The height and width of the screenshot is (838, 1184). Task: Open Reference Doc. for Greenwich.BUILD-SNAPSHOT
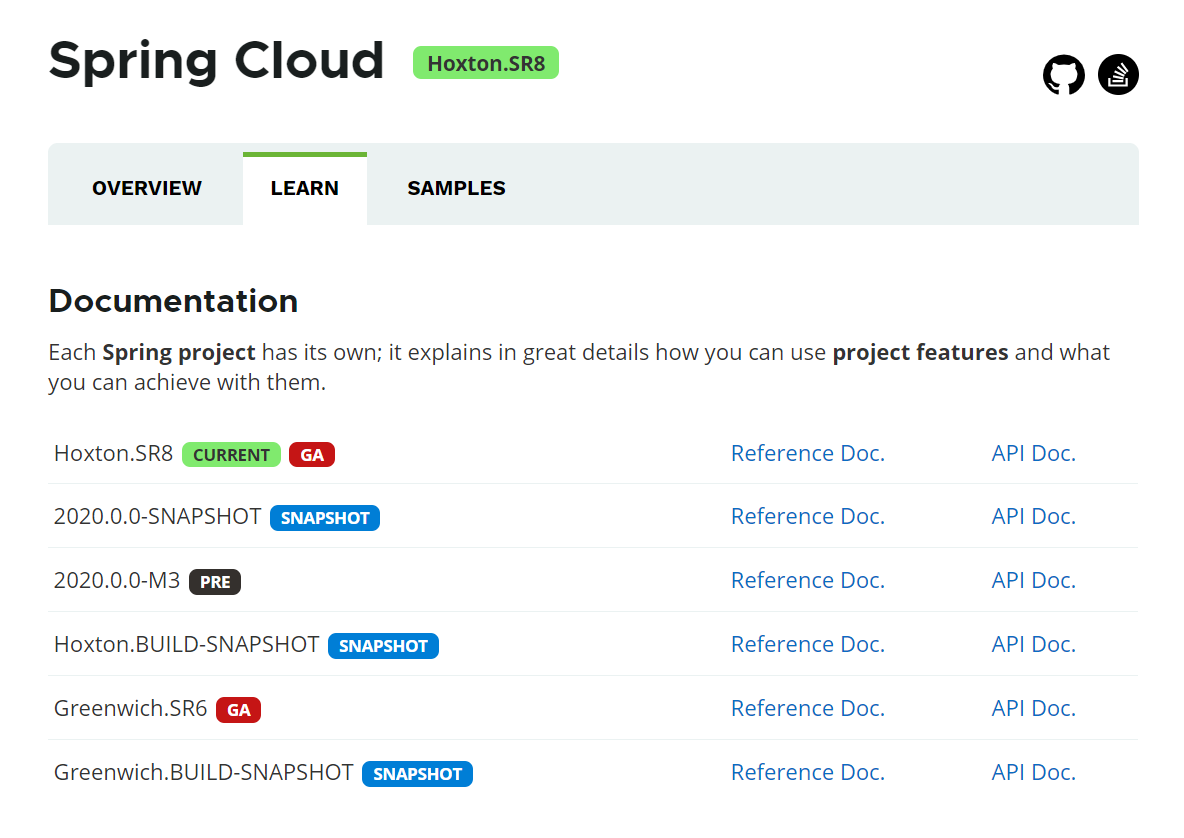[x=807, y=772]
